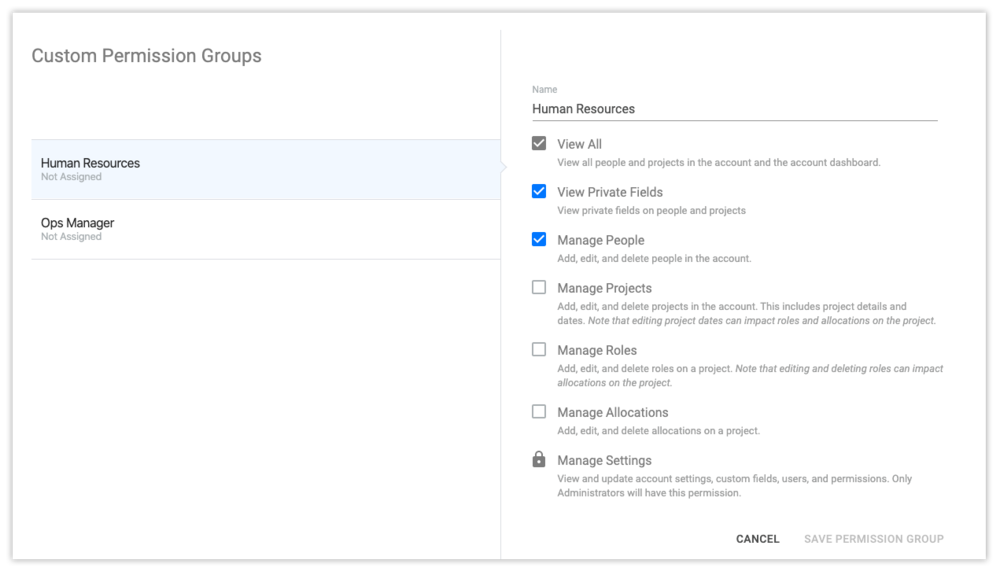The image size is (1000, 575).
Task: Enable the Manage Projects checkbox
Action: (539, 288)
